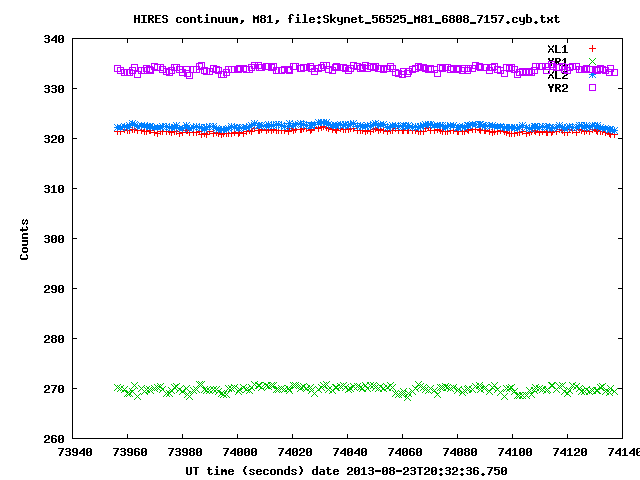Click the 290 tick on y-axis
640x480 pixels.
pos(54,289)
